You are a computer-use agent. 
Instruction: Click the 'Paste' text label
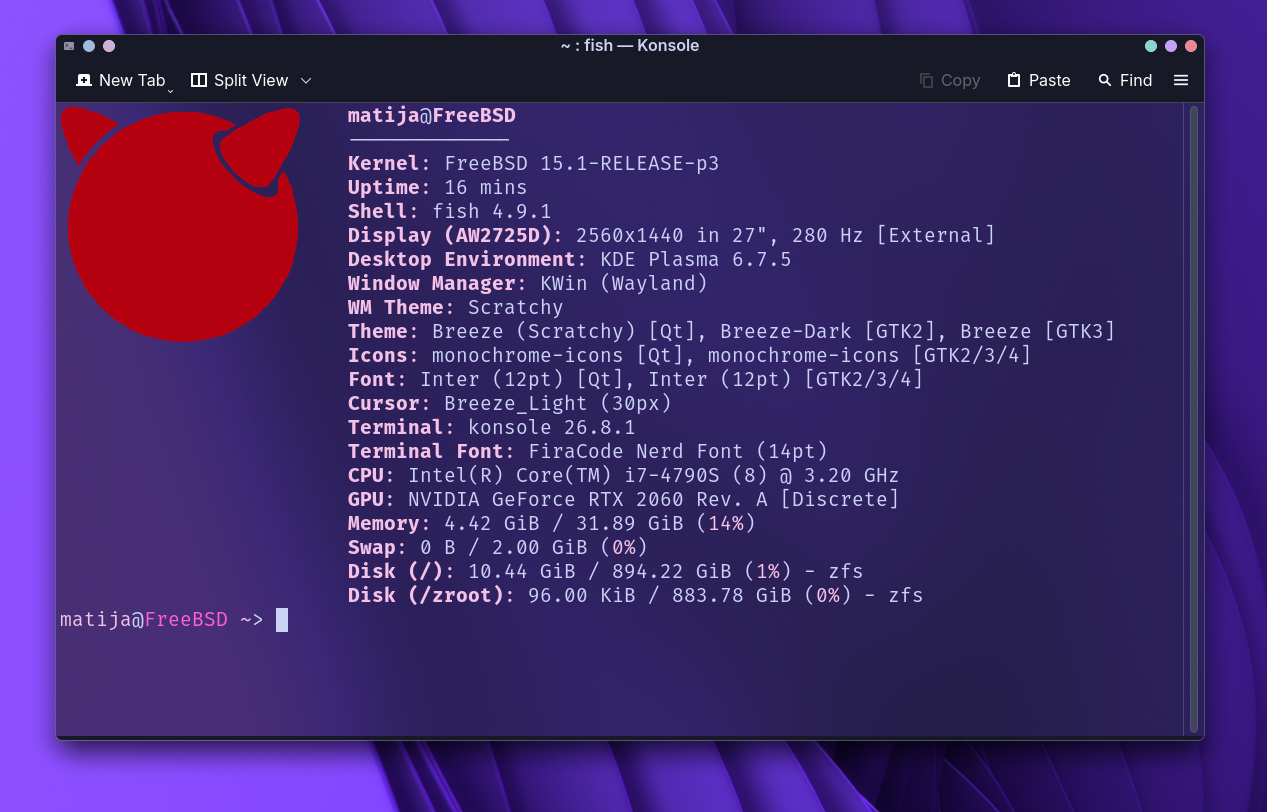pos(1050,80)
